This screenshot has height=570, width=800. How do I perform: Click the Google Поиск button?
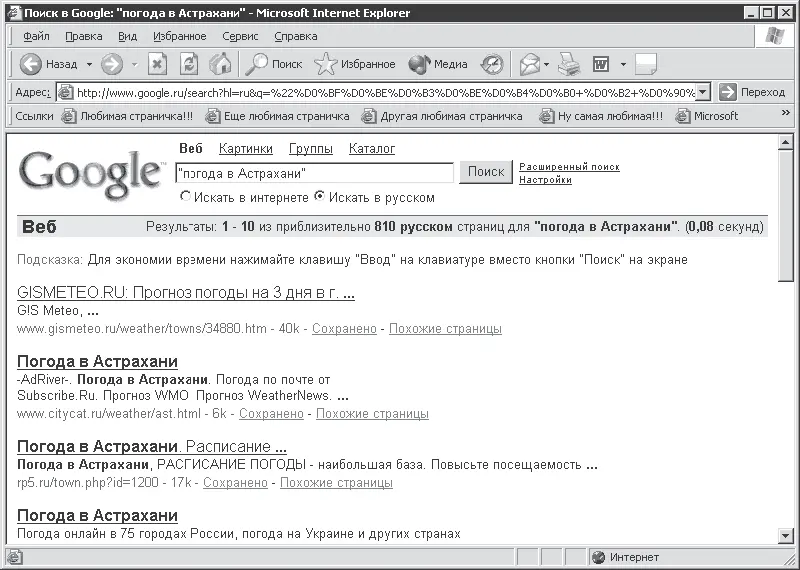pos(486,172)
